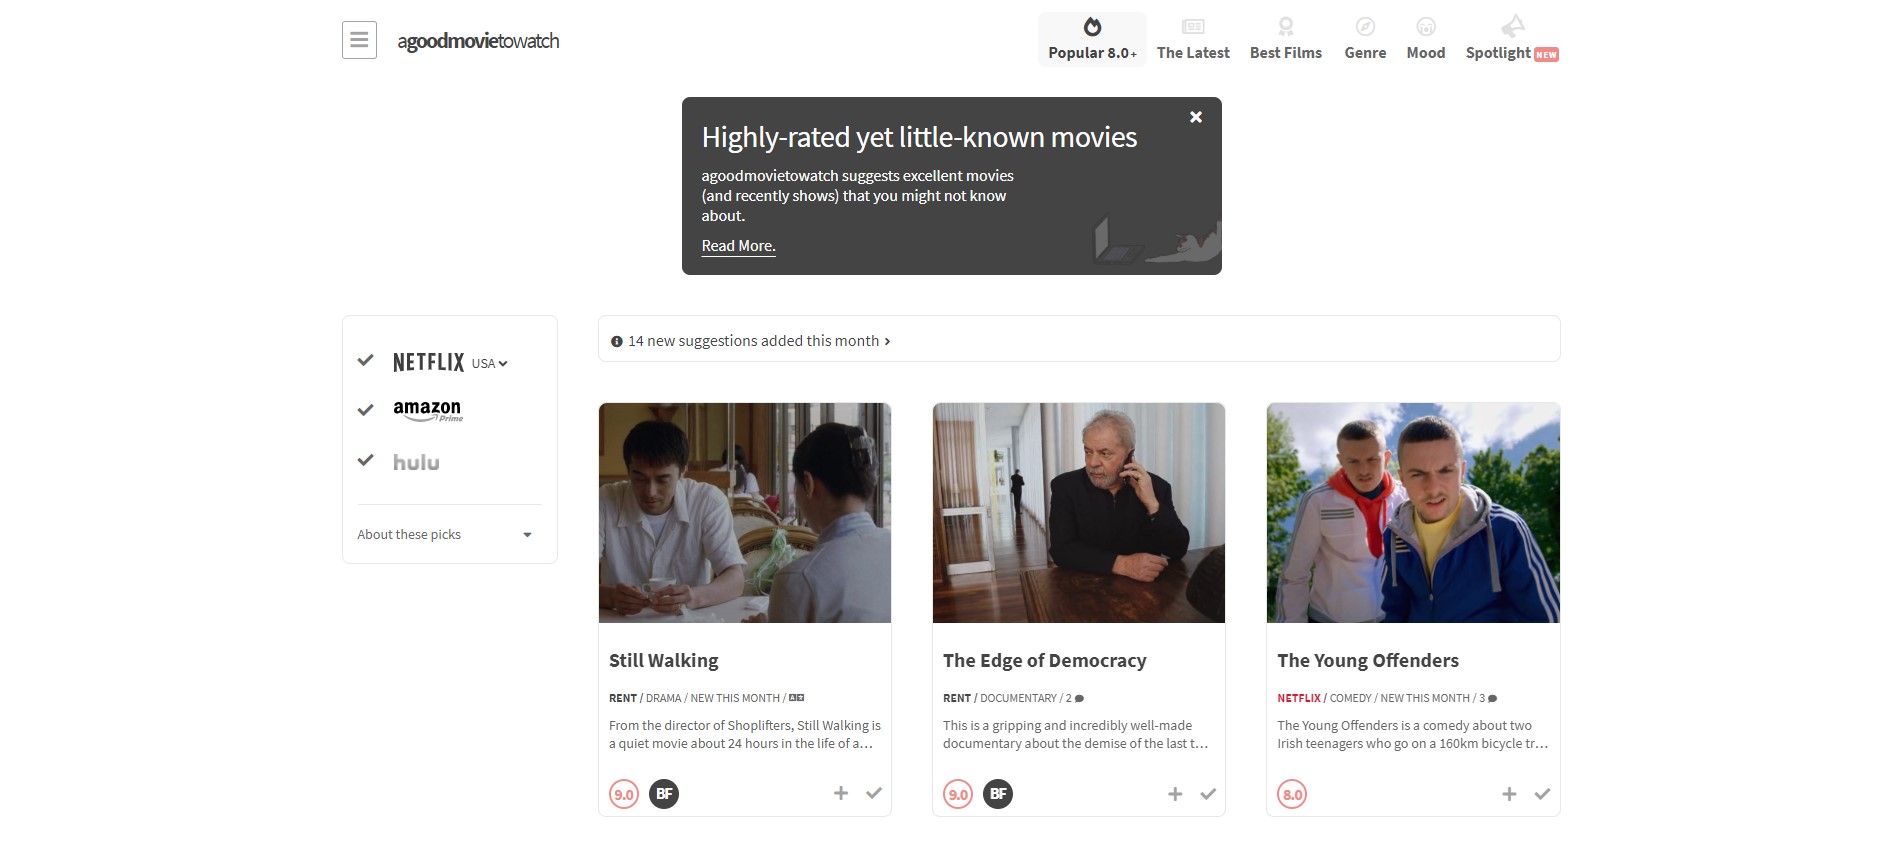Open the USA country dropdown
1900x852 pixels.
(x=490, y=364)
